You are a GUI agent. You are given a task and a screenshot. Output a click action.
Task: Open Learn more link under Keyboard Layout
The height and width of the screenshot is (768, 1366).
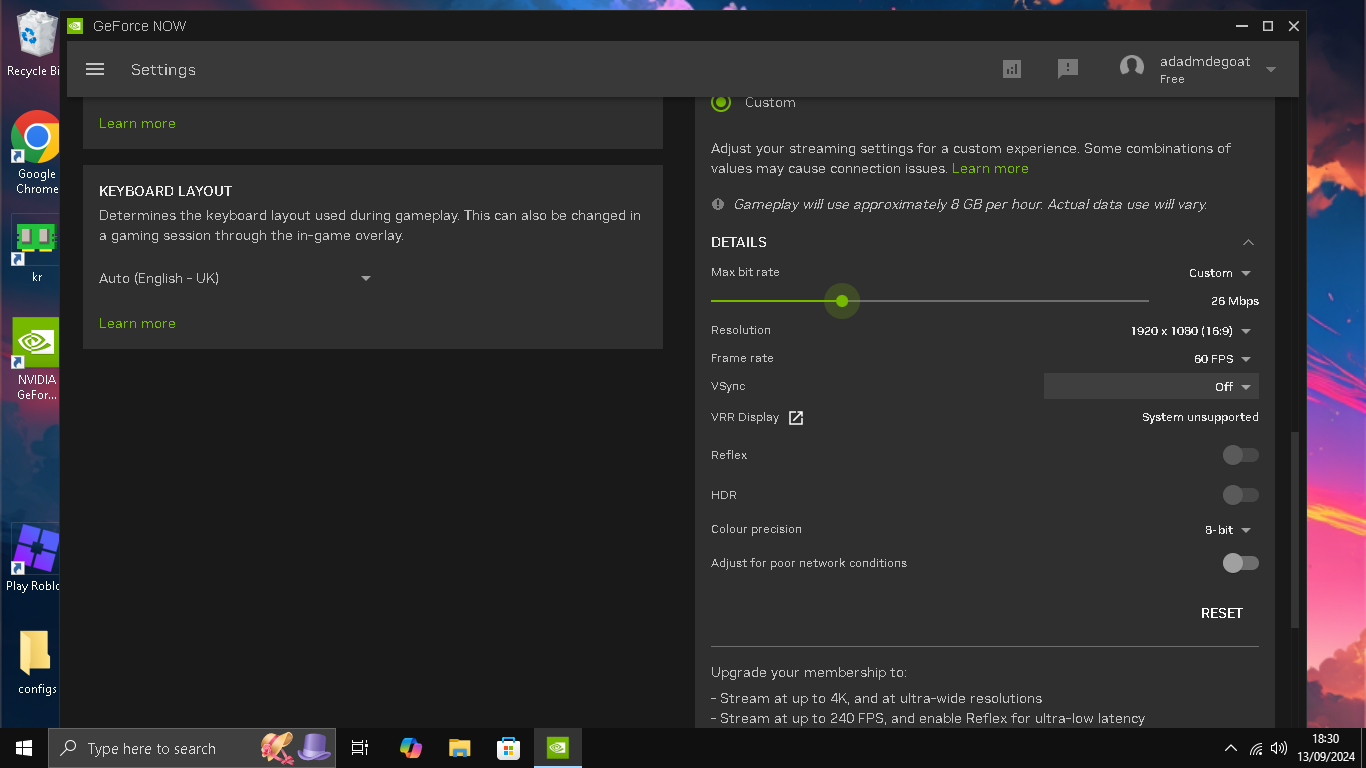[x=137, y=323]
